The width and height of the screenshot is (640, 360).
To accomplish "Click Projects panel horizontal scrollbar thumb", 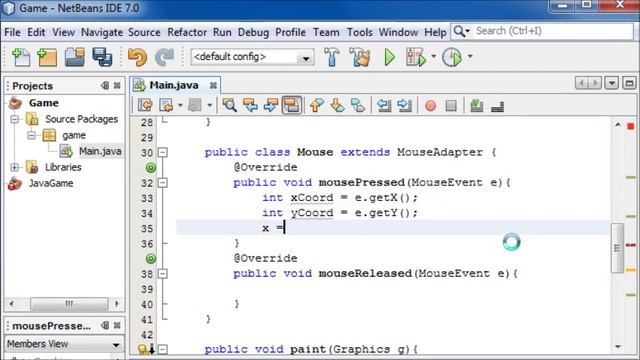I will pos(69,304).
